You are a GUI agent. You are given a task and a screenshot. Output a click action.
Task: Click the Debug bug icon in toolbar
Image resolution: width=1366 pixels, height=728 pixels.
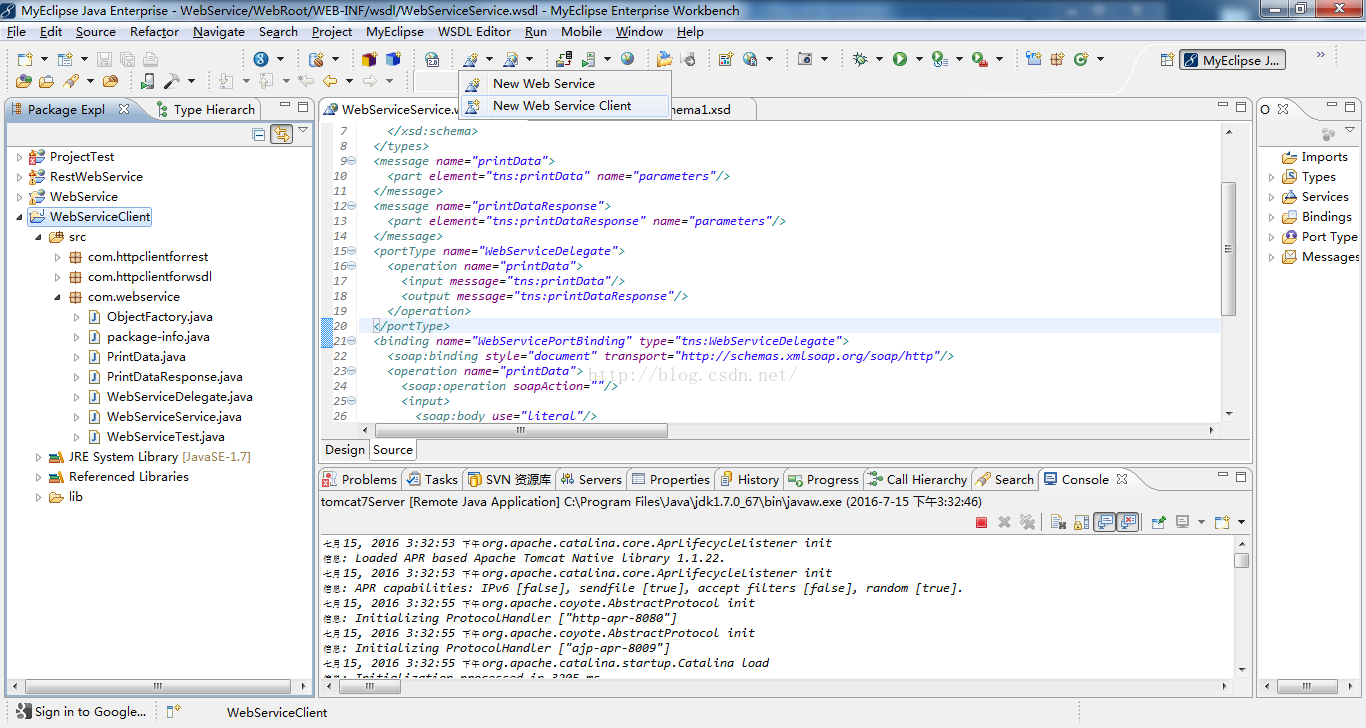coord(860,60)
